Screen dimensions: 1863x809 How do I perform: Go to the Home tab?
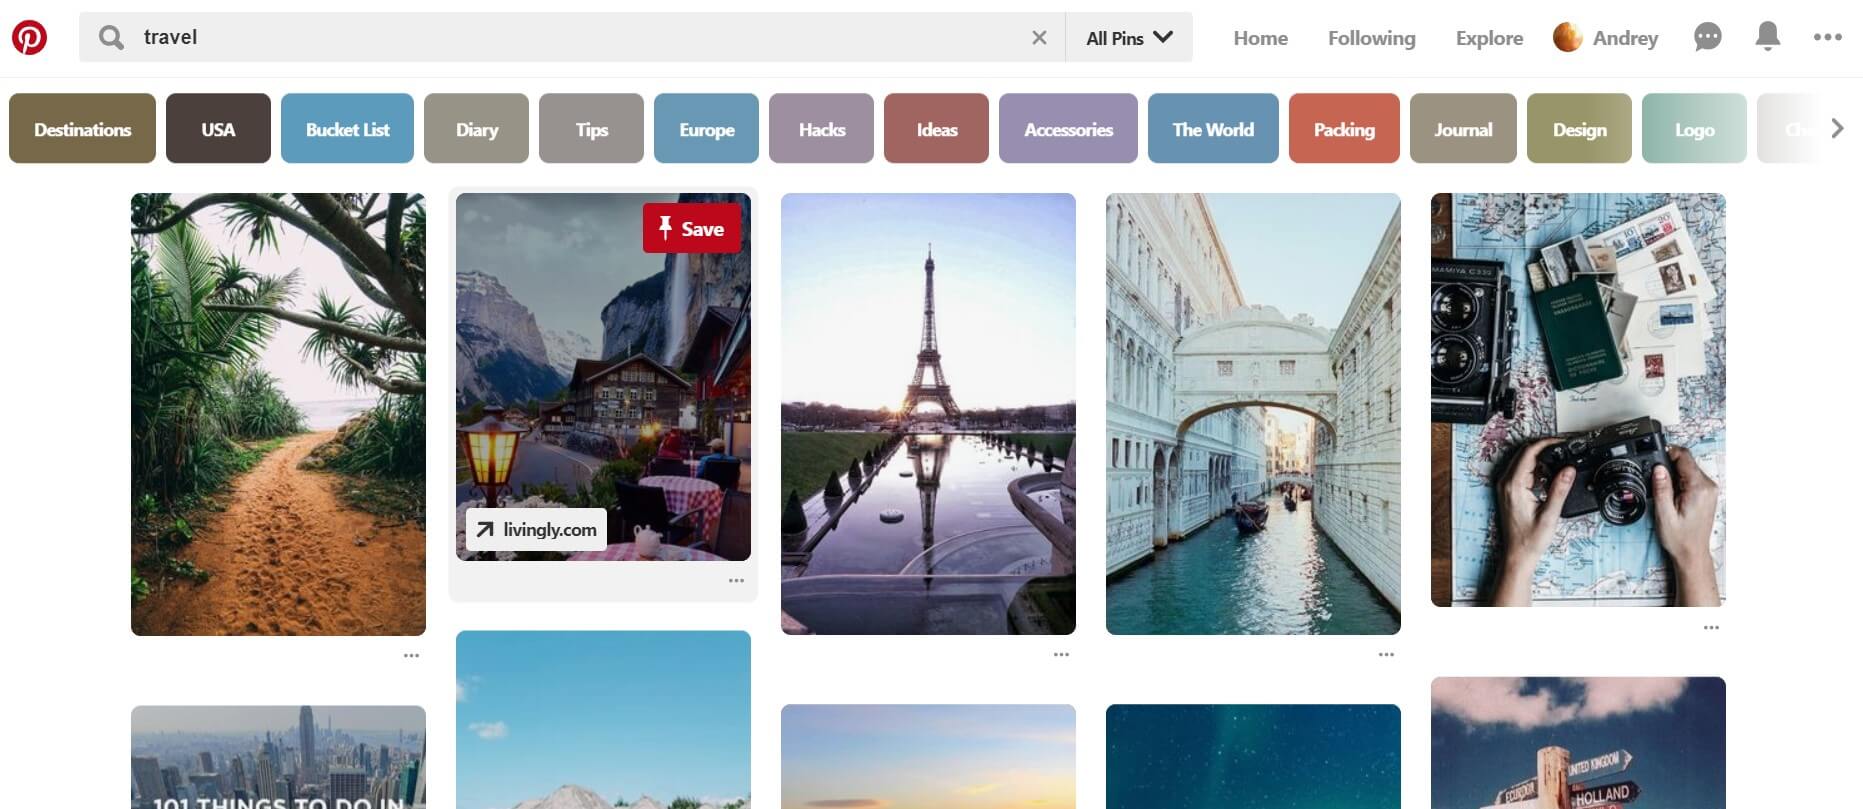[x=1260, y=38]
